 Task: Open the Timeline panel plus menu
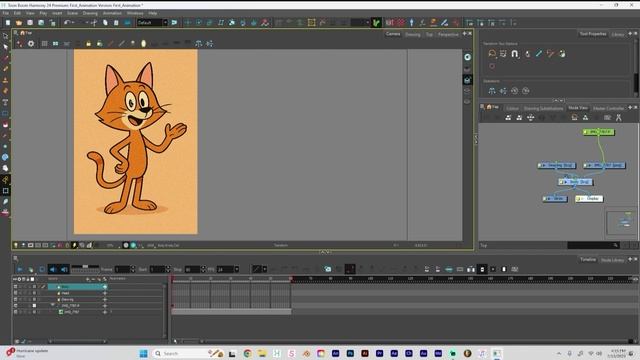630,259
